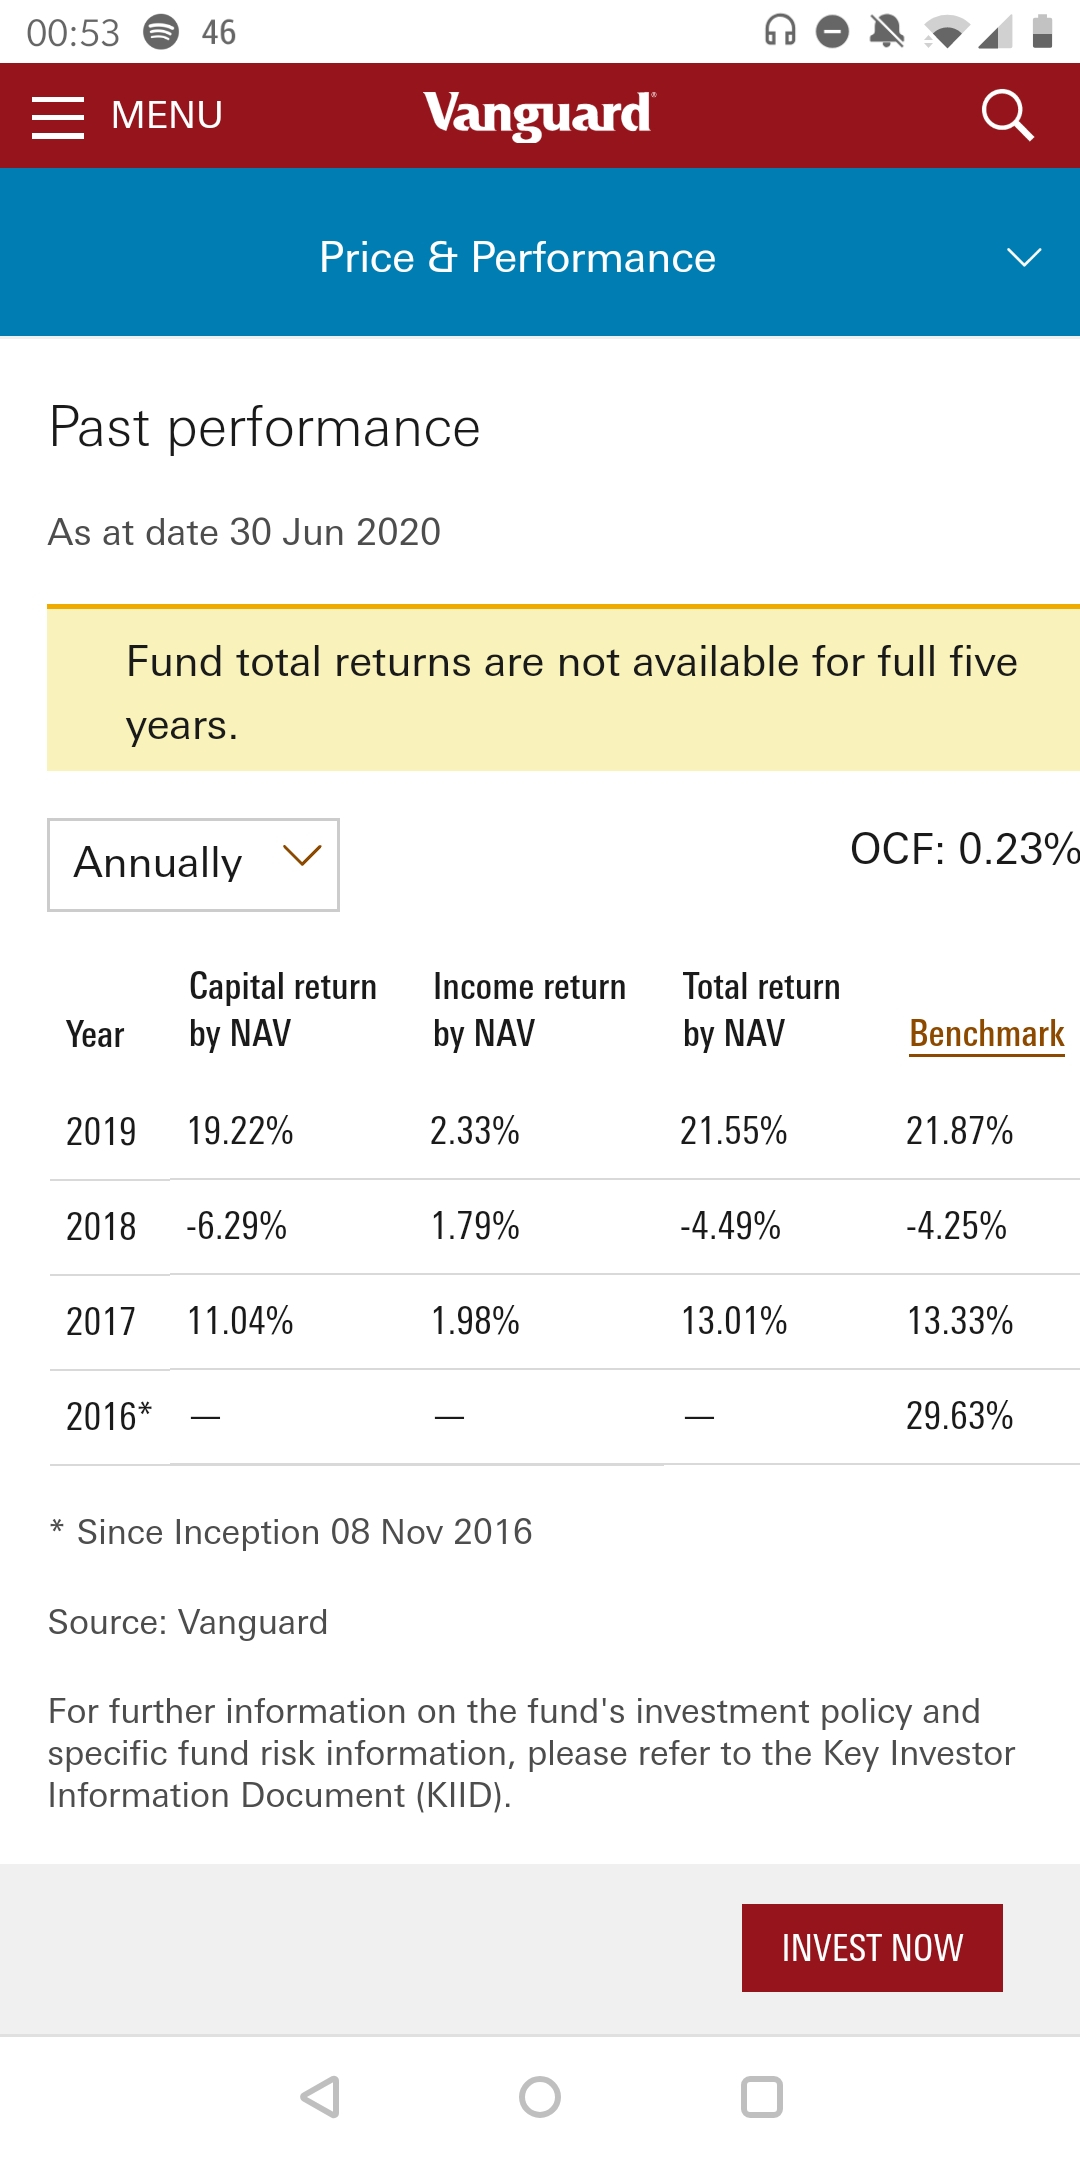
Task: Open the hamburger MENU icon
Action: coord(58,117)
